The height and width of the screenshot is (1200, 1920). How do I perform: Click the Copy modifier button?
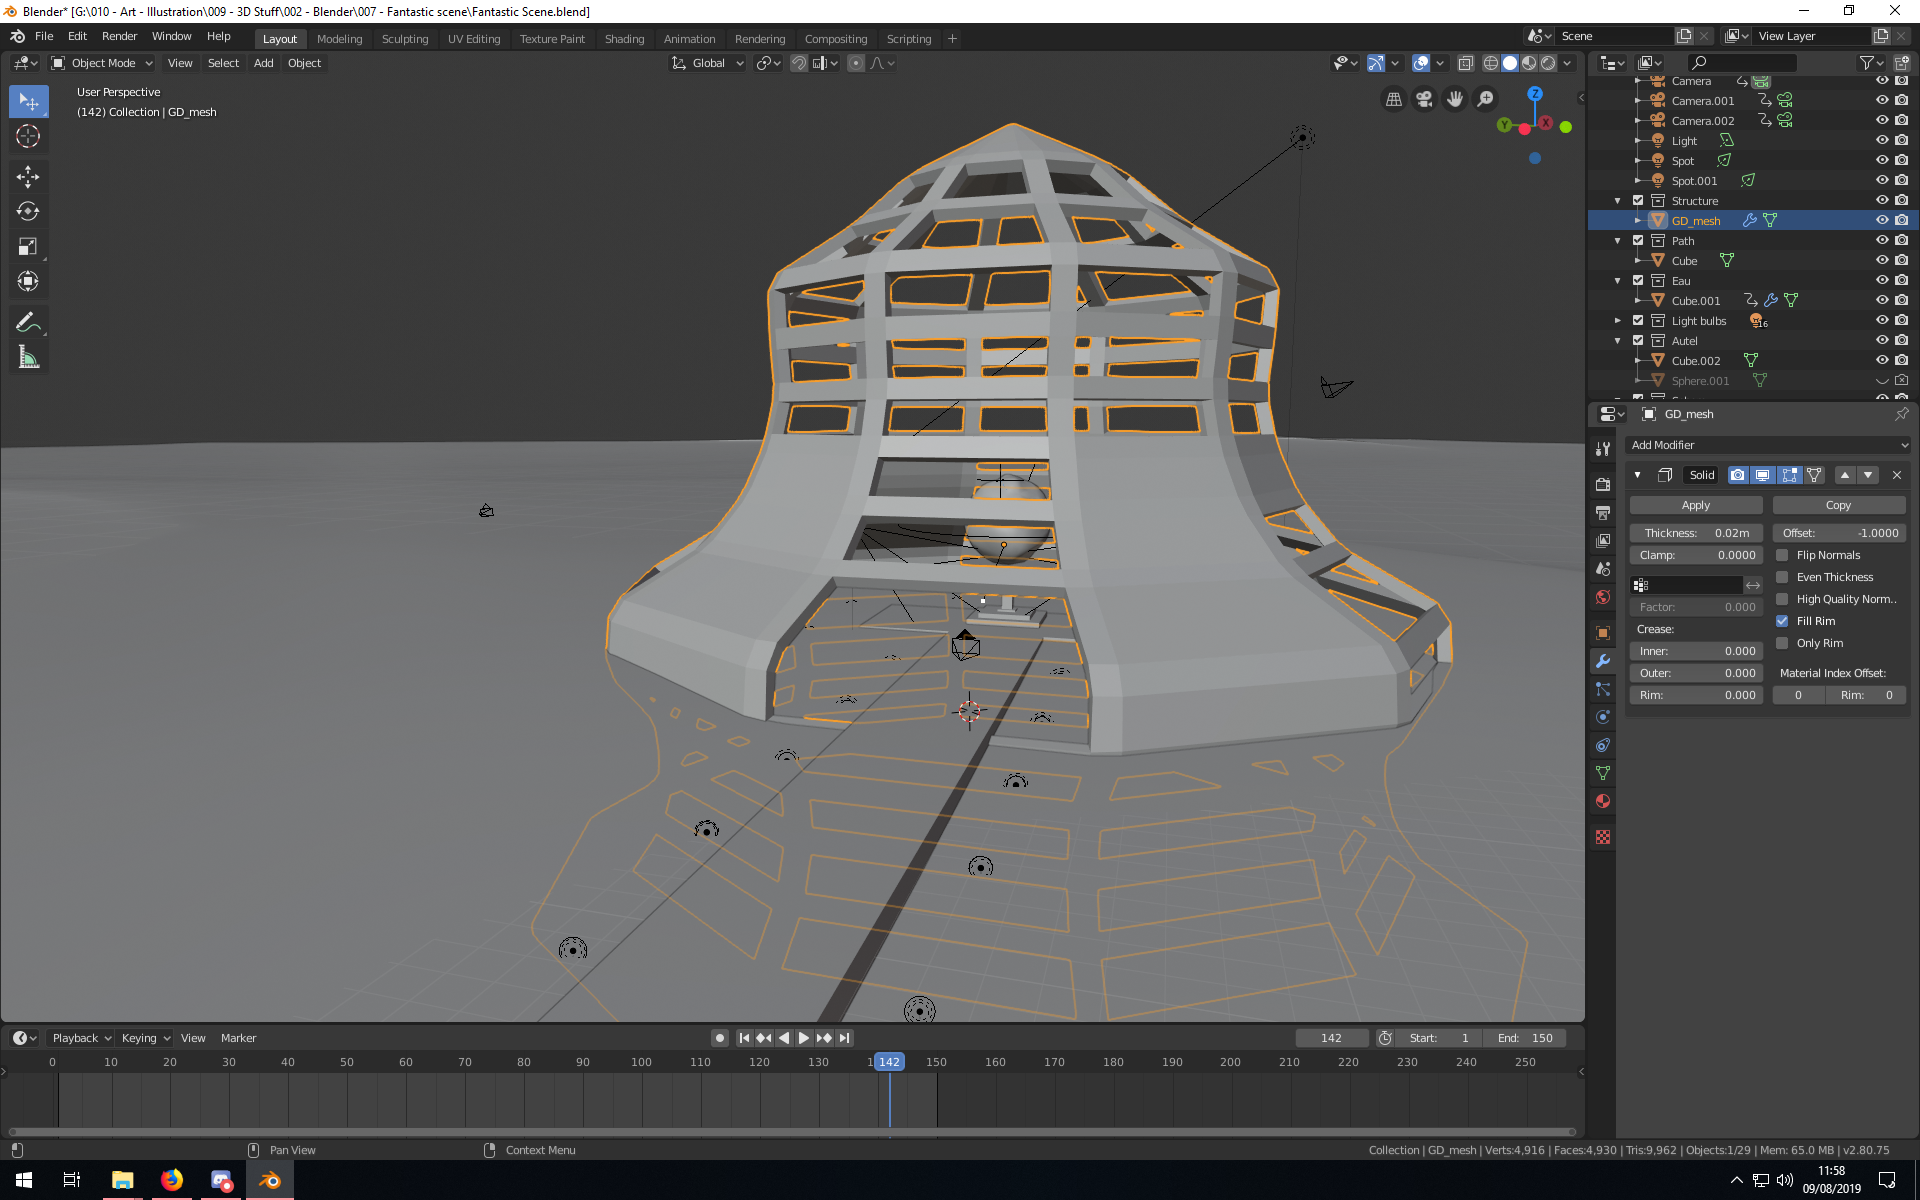tap(1838, 505)
